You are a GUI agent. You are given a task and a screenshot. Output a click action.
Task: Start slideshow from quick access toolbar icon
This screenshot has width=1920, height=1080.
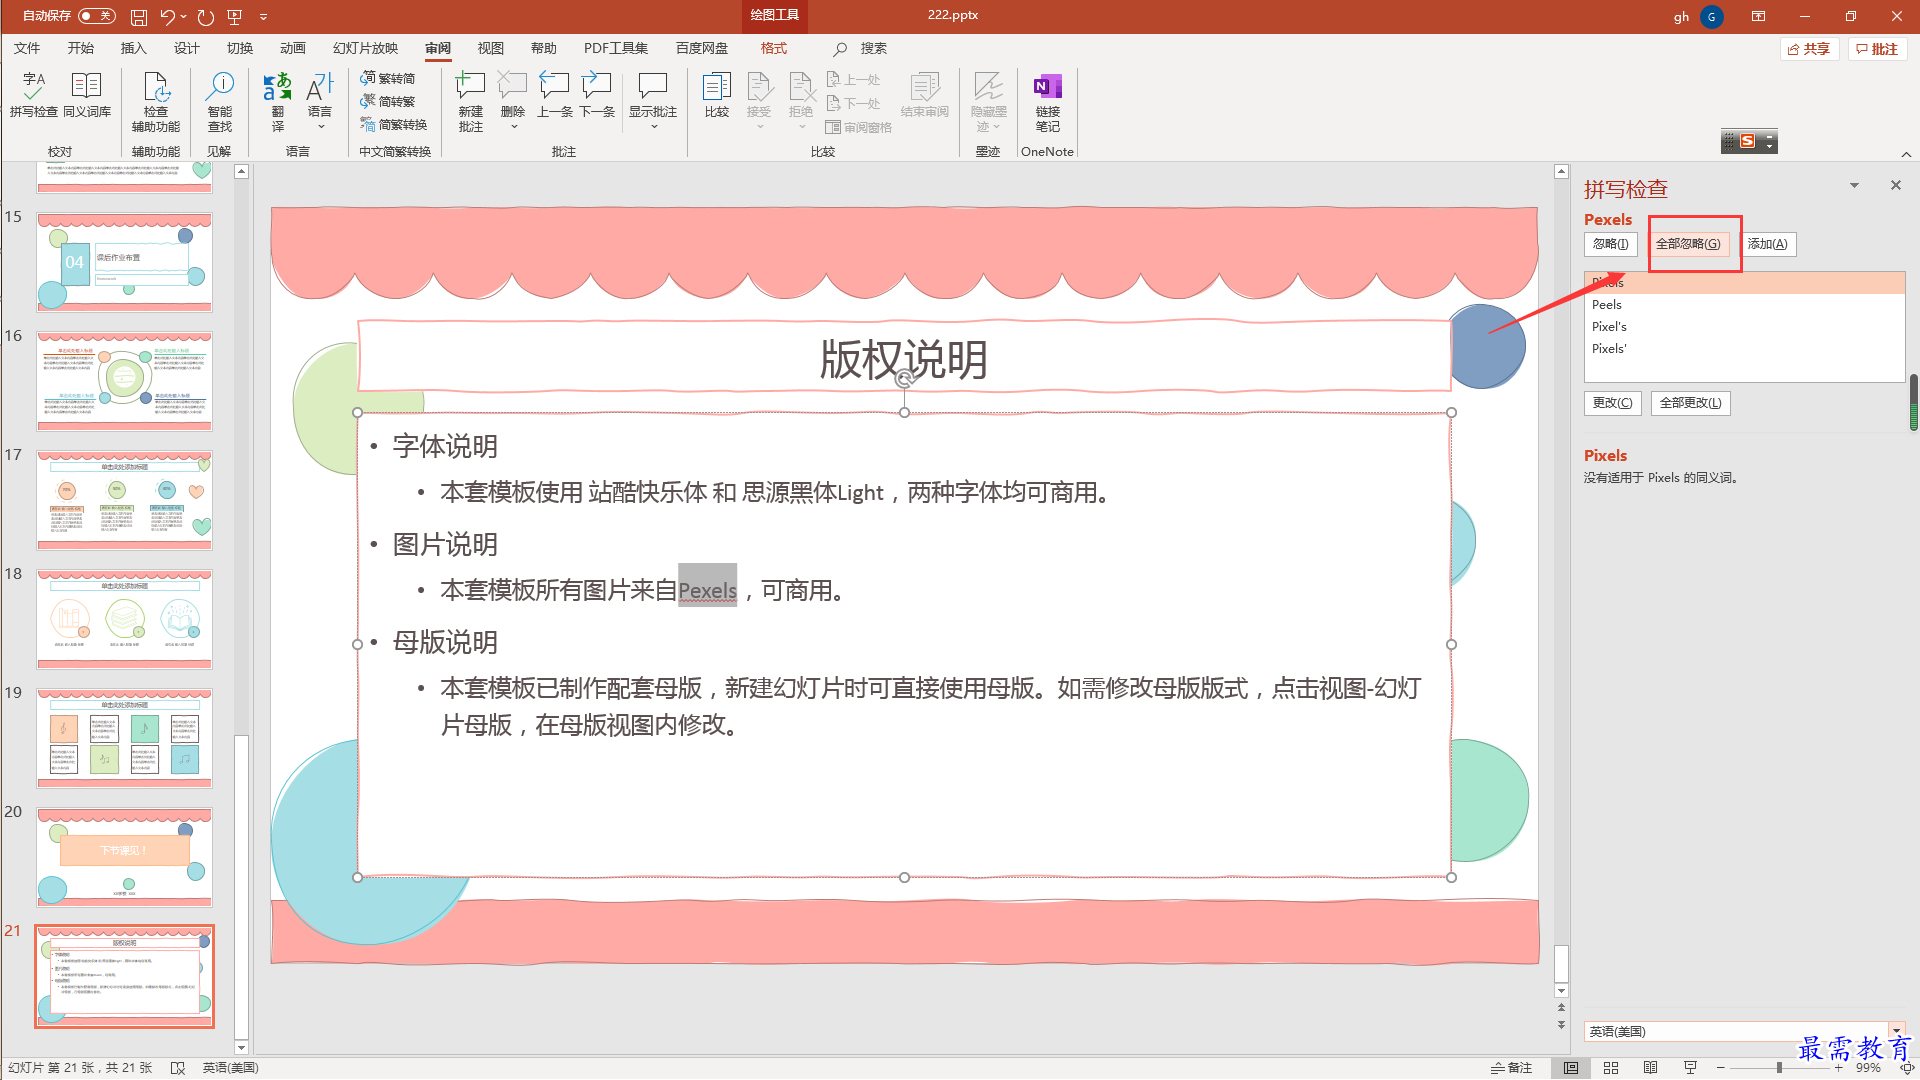pos(235,17)
